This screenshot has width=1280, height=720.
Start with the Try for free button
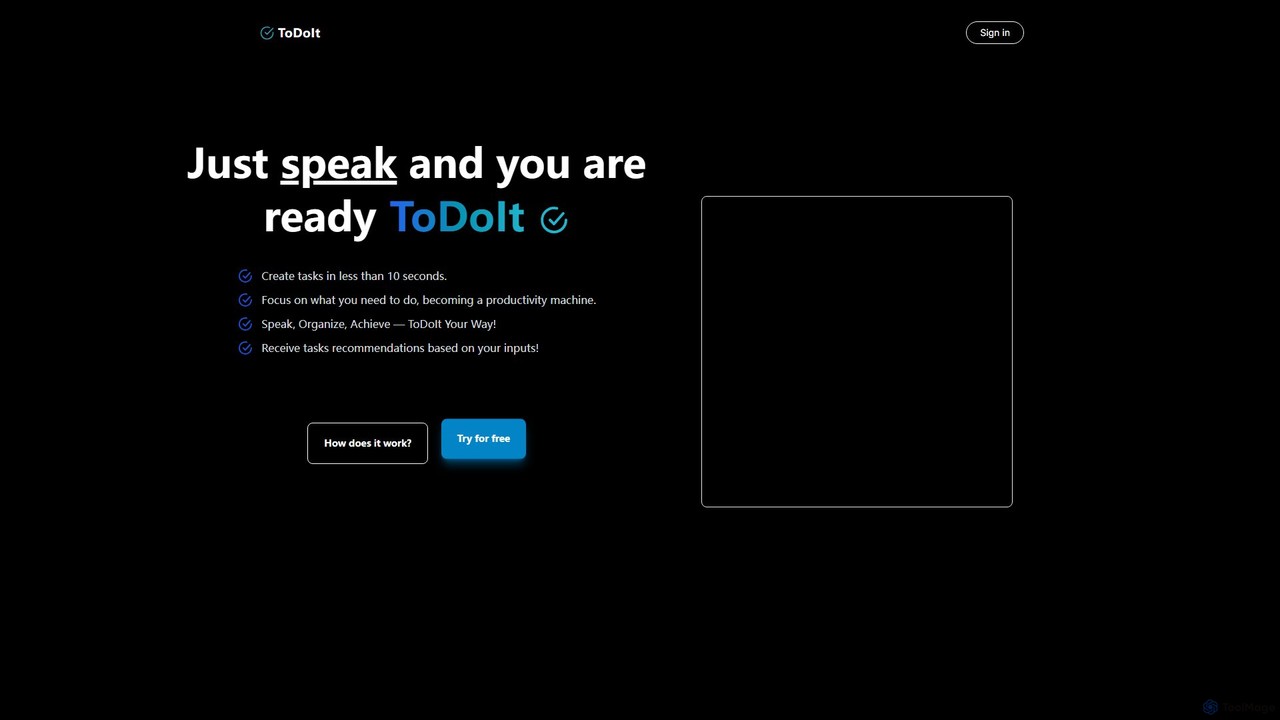click(483, 438)
